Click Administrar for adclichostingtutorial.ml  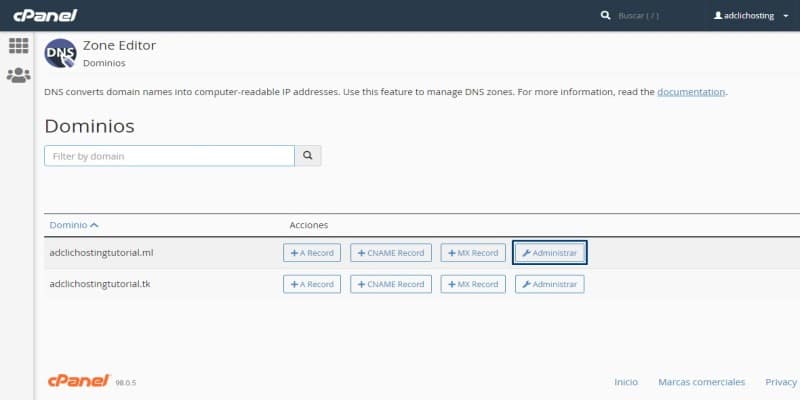tap(549, 253)
